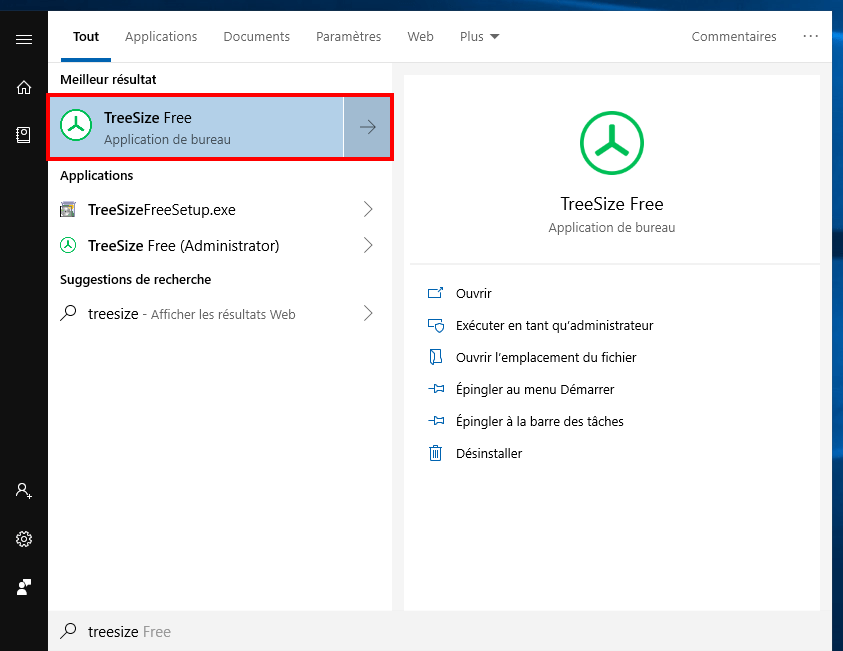Click the trash icon next to Désinstaller

435,453
